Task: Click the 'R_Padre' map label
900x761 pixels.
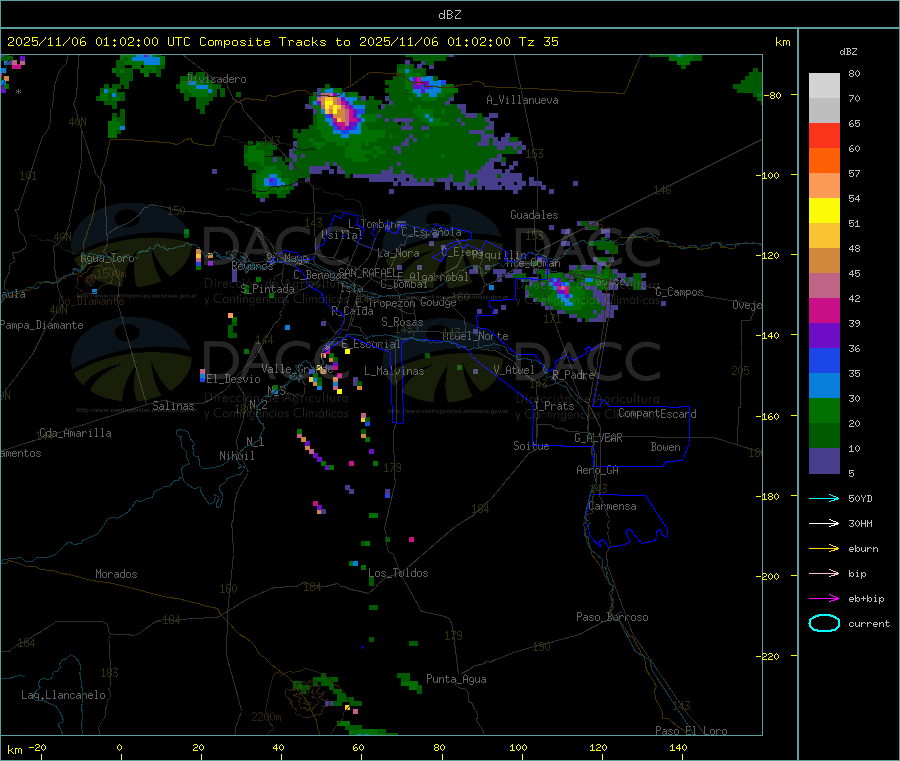Action: (573, 375)
